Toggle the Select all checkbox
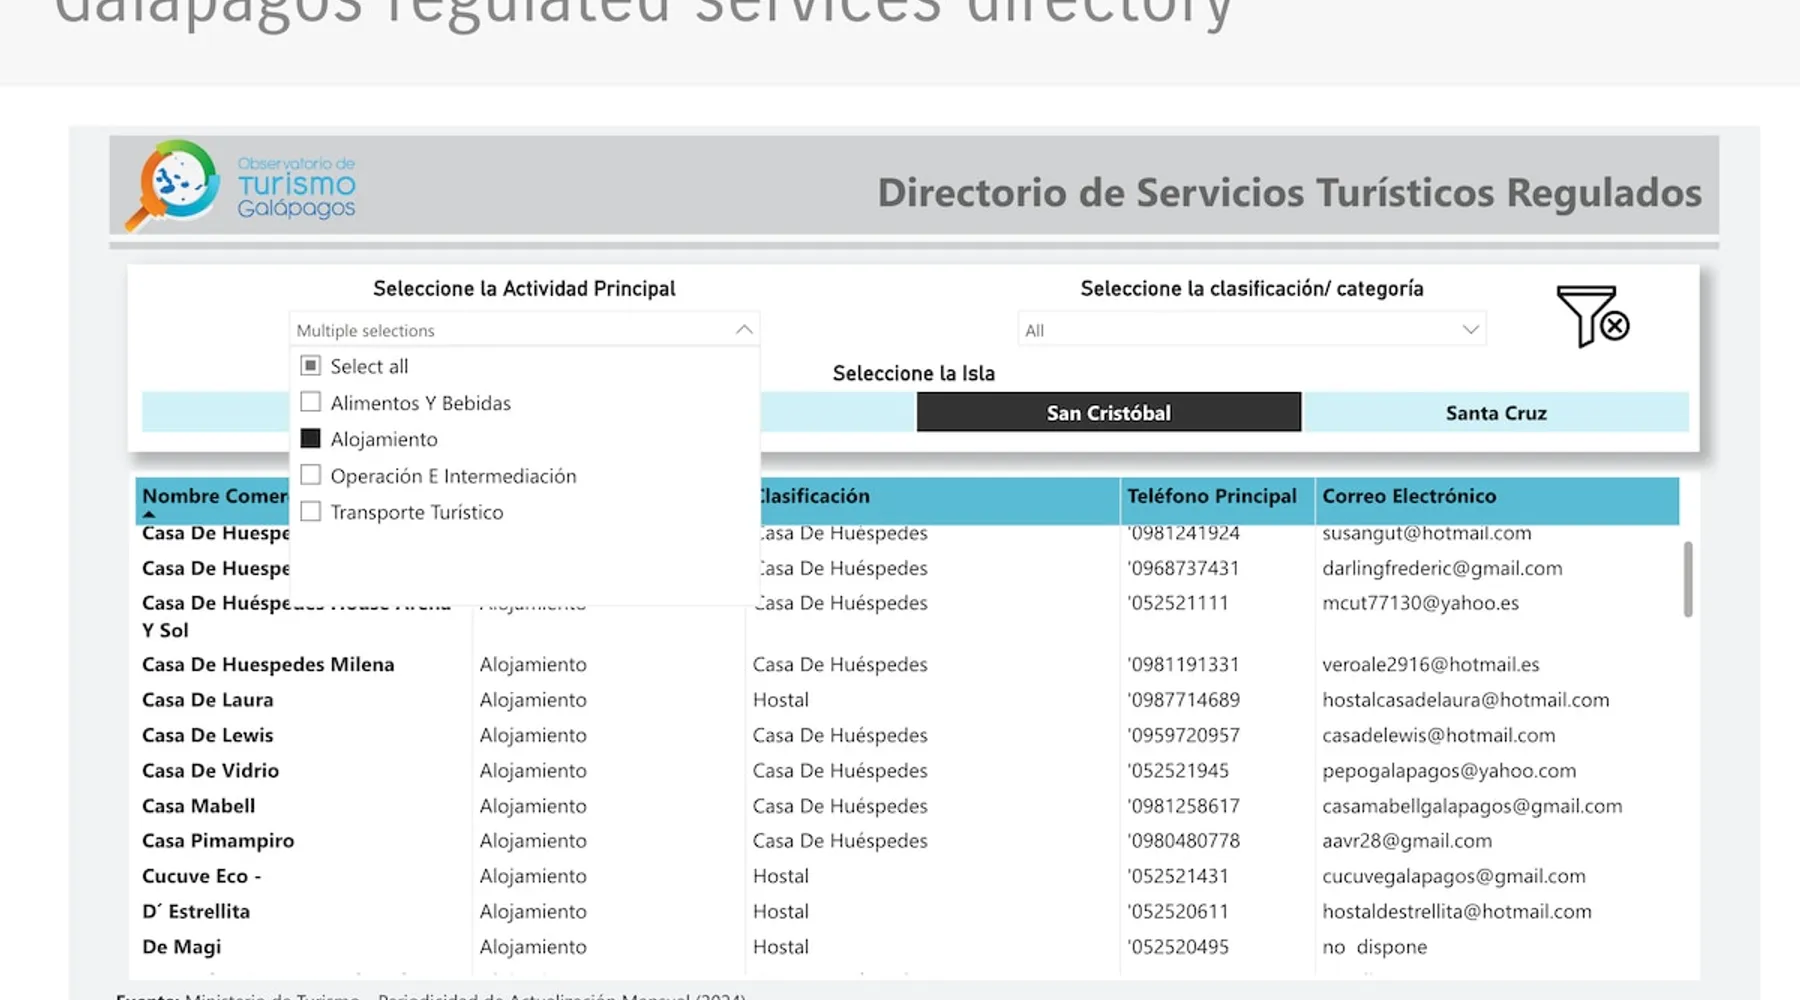The width and height of the screenshot is (1800, 1000). pos(311,366)
